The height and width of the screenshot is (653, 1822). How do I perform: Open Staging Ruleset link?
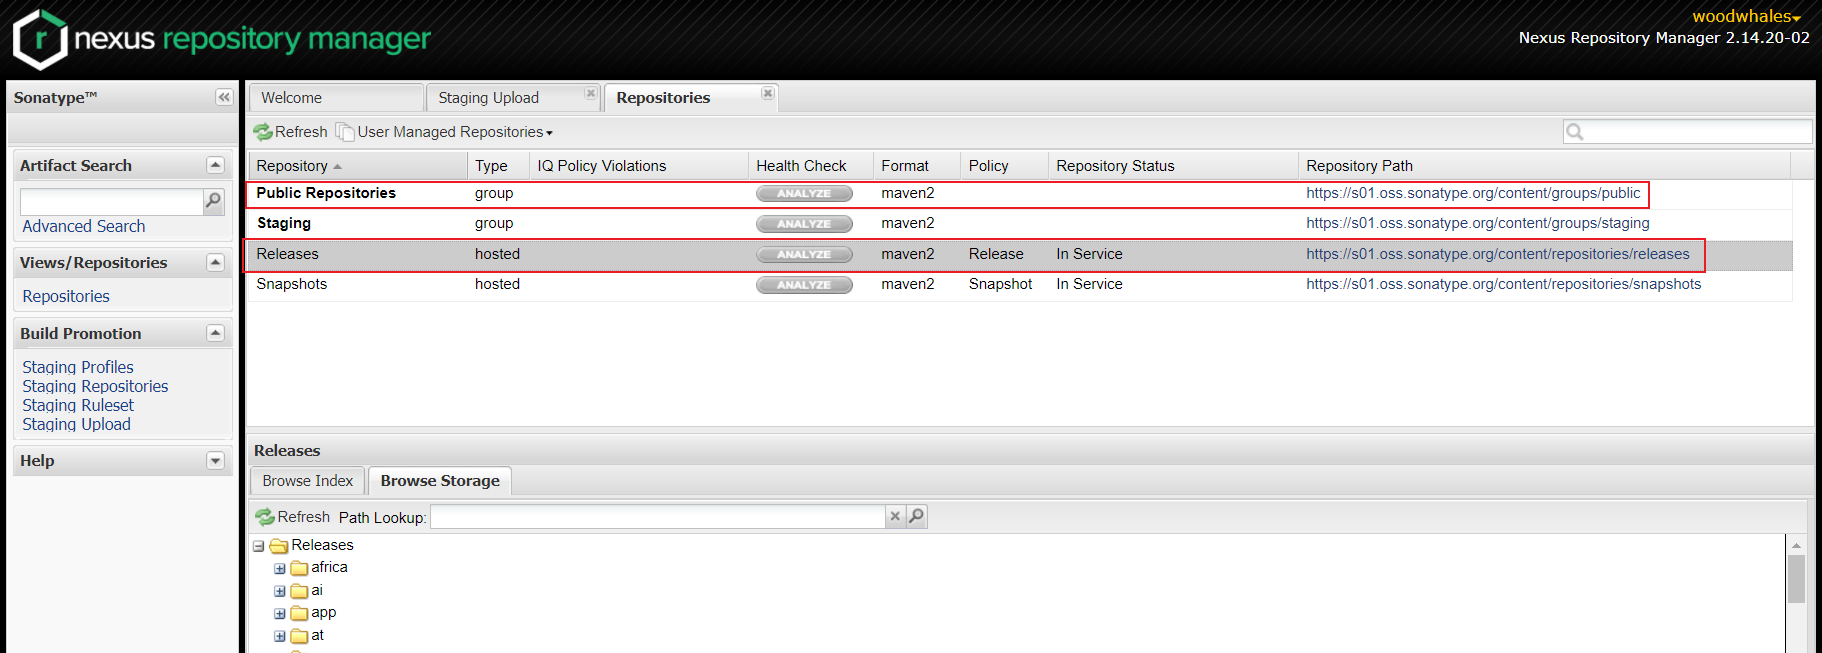point(78,405)
